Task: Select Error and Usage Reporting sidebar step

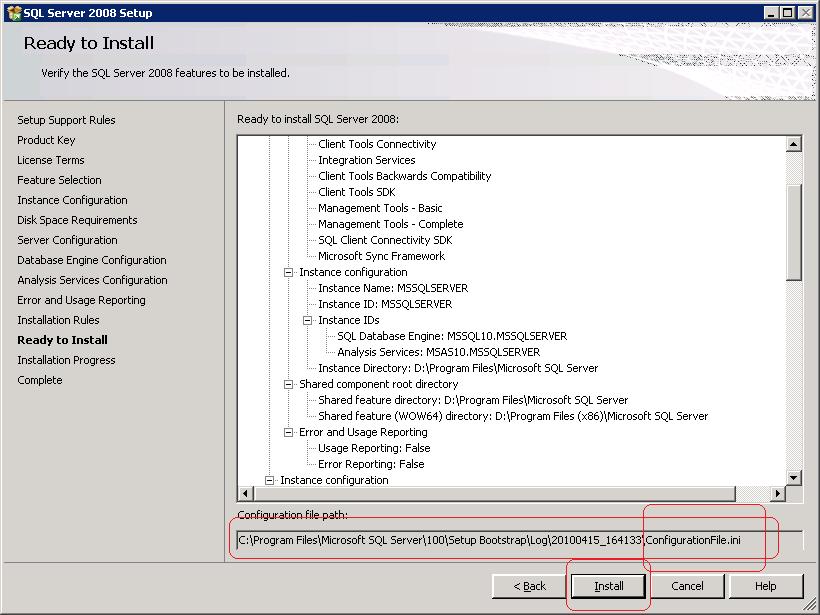Action: 81,300
